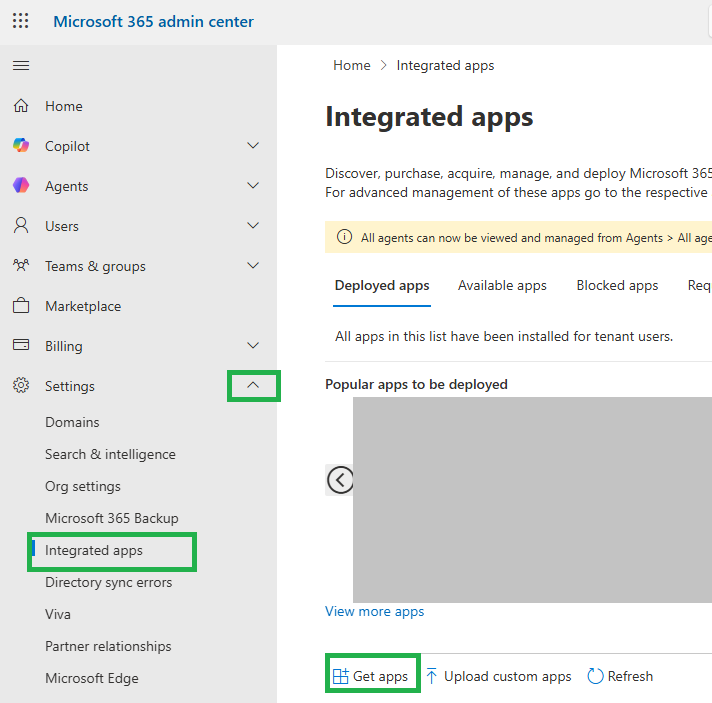Expand the Users menu chevron
Screen dimensions: 712x703
(253, 226)
